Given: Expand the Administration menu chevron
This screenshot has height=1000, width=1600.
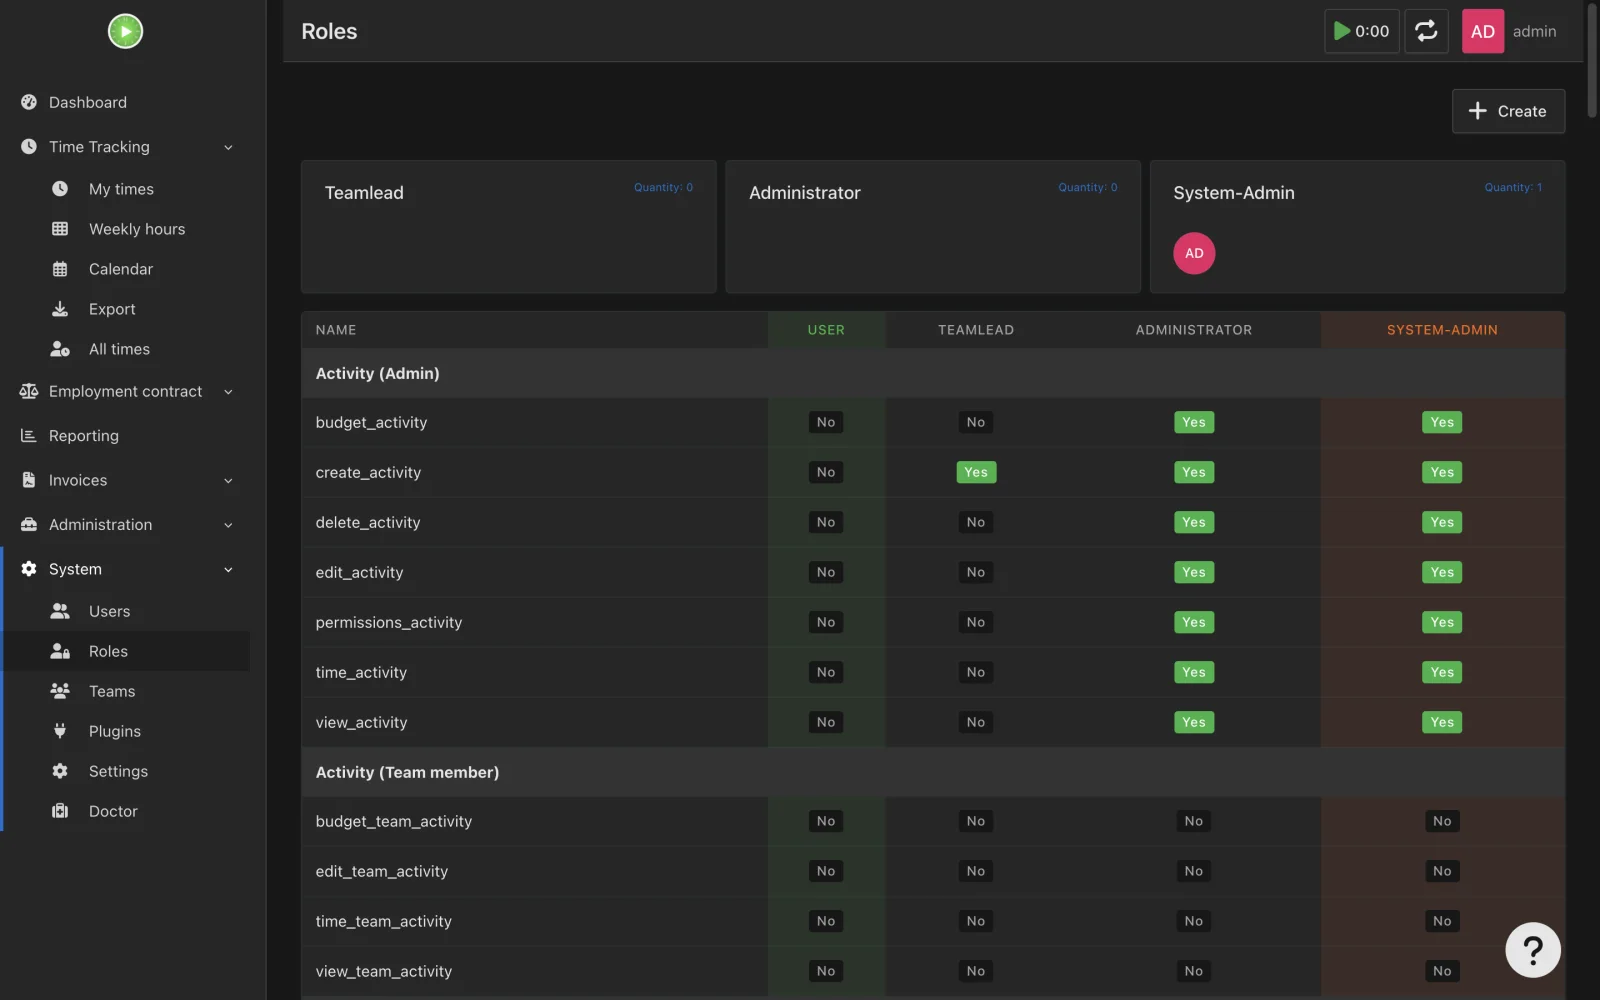Looking at the screenshot, I should click(228, 525).
